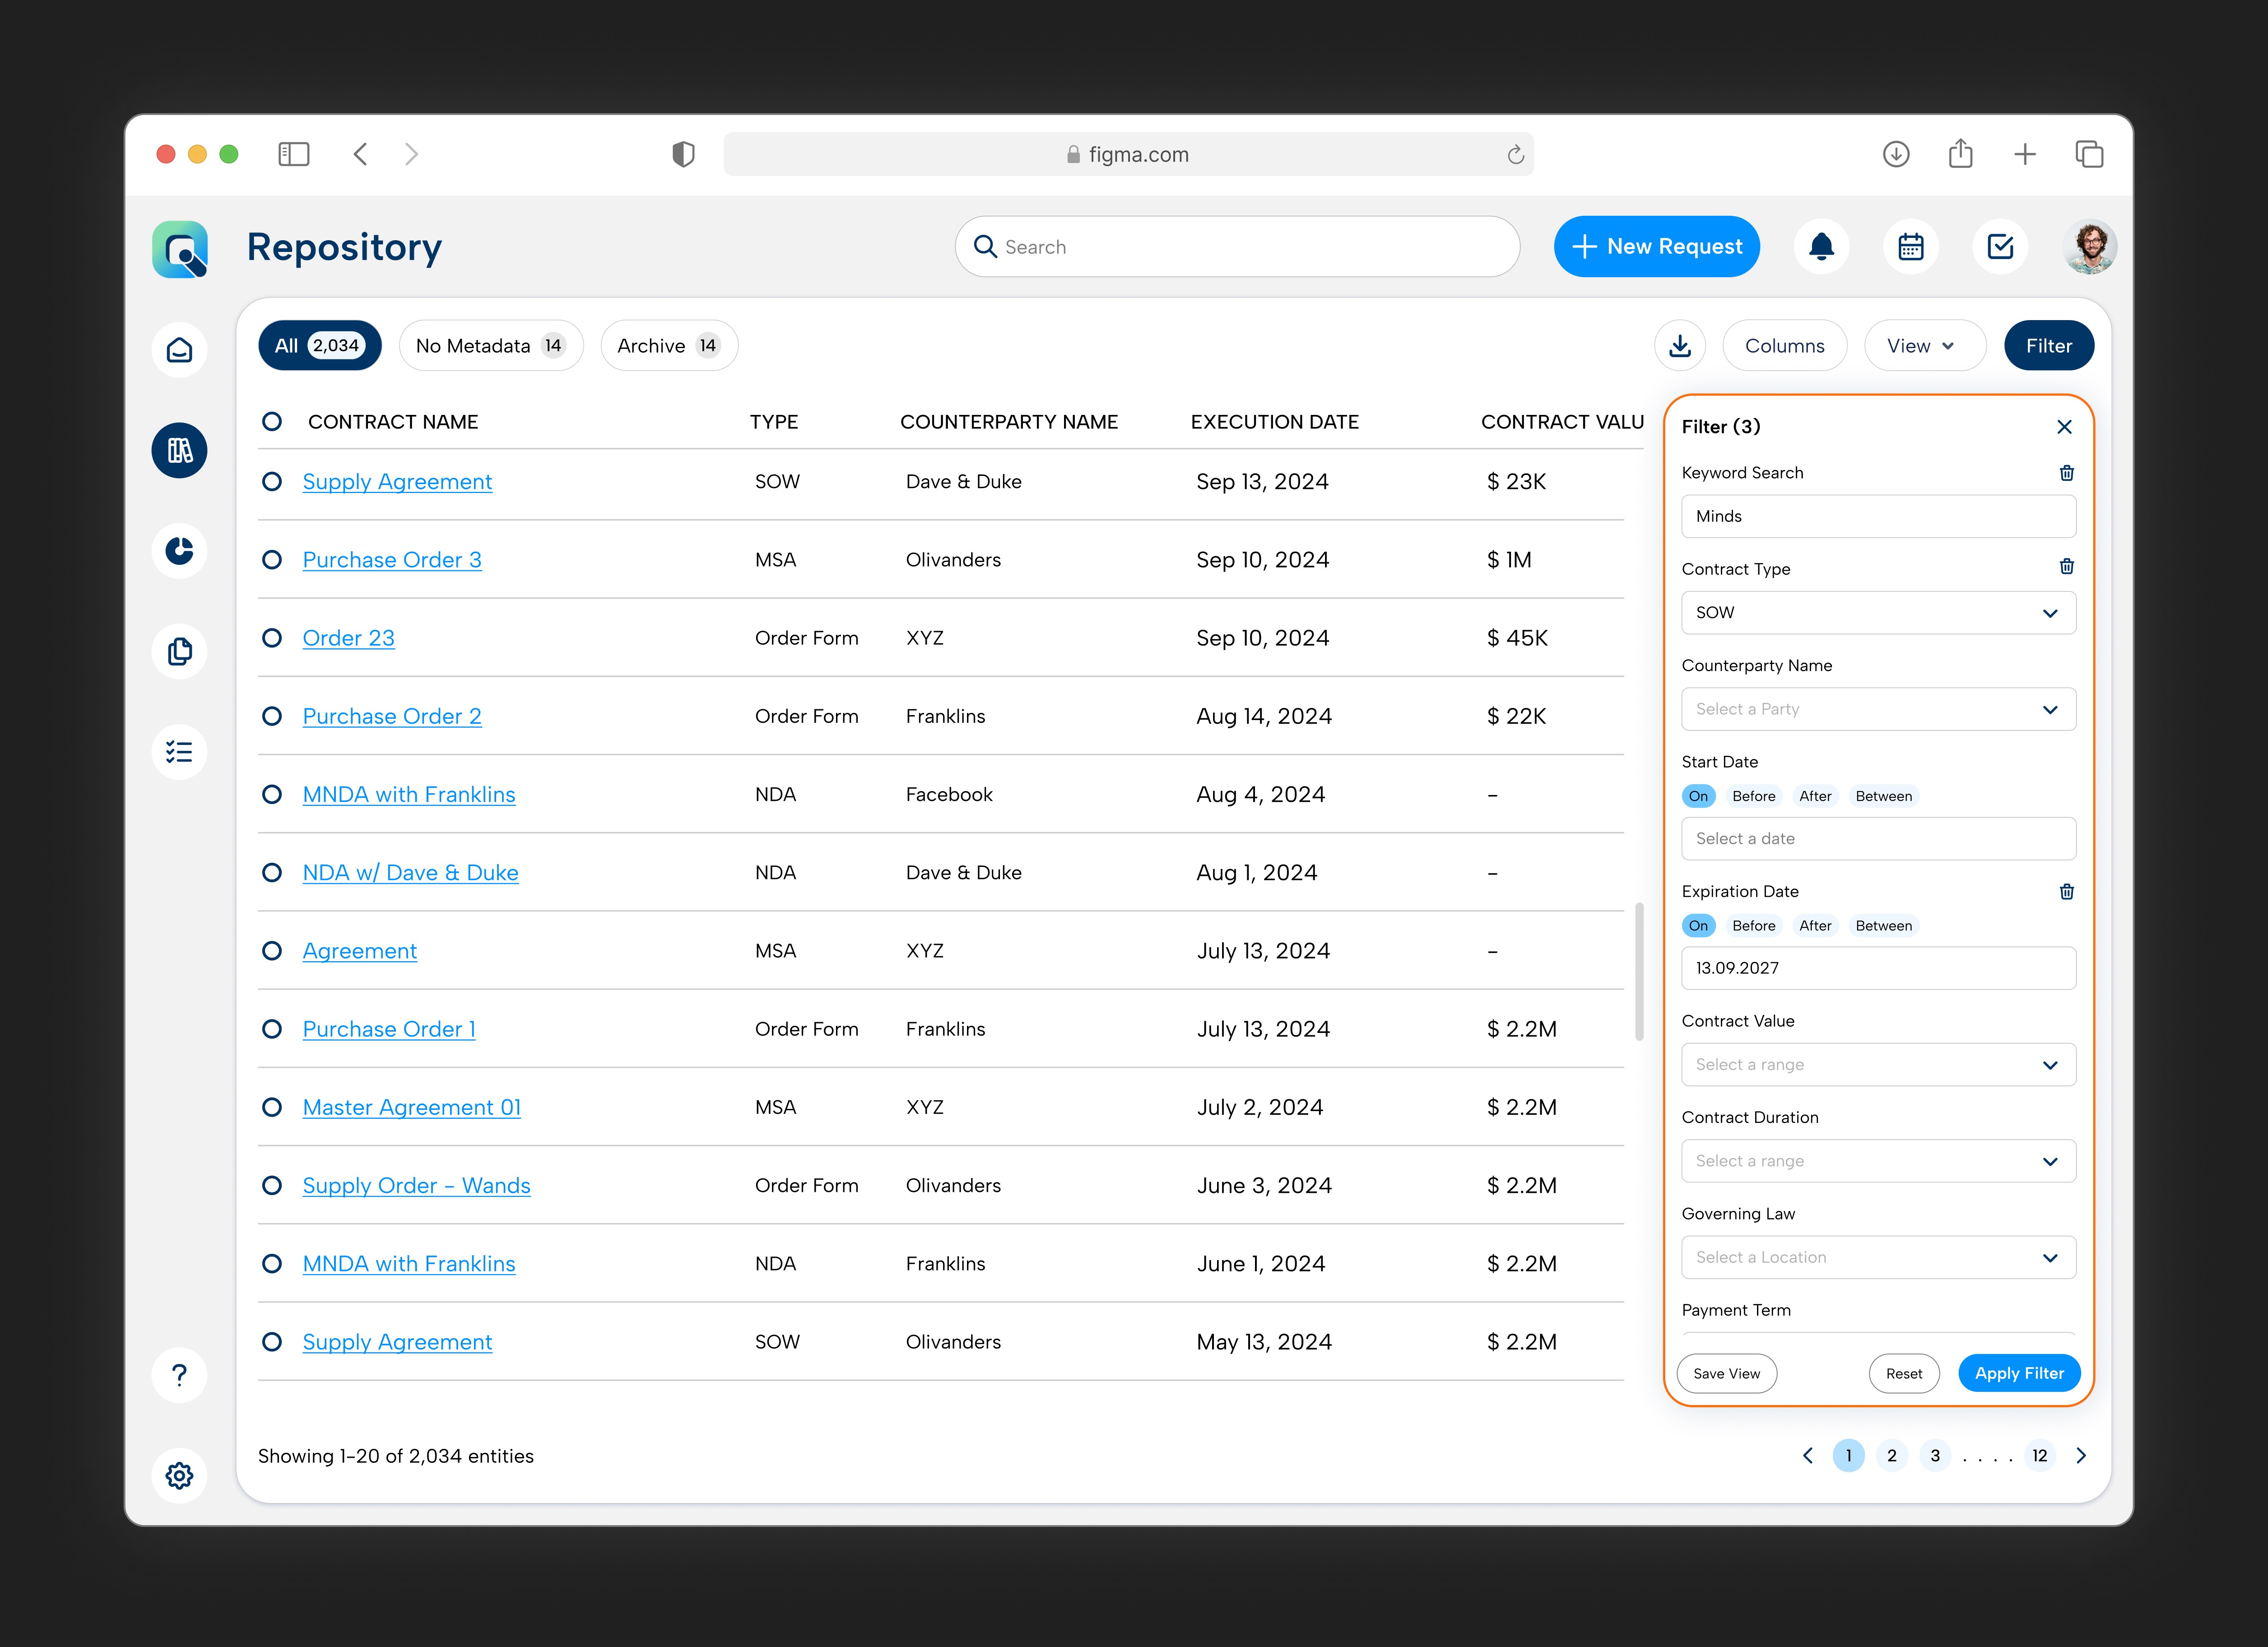Choose the Between option under Start Date
This screenshot has height=1647, width=2268.
click(x=1883, y=796)
